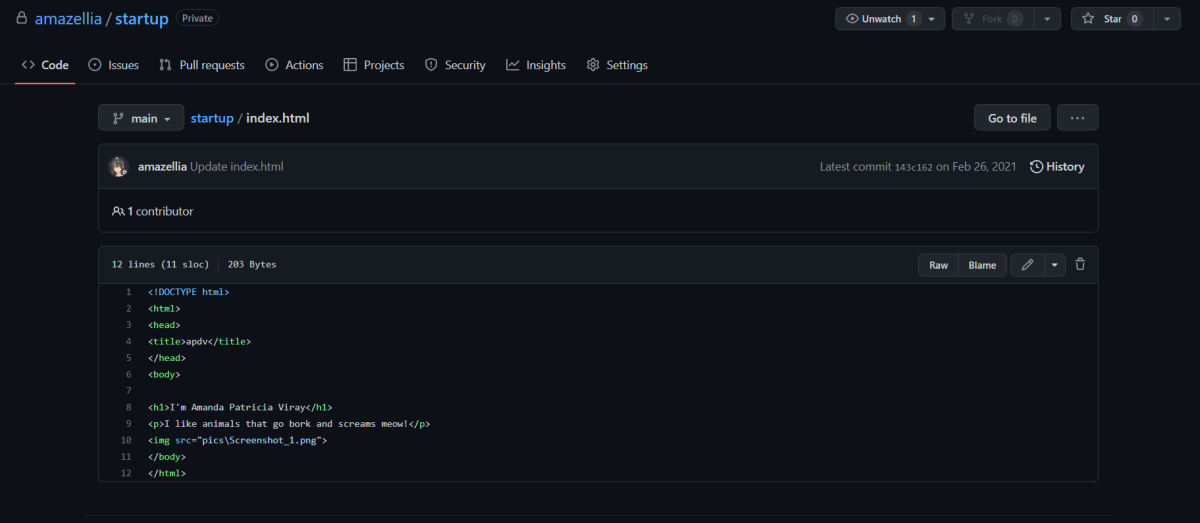
Task: Click the paragraph about animals code line
Action: (x=289, y=424)
